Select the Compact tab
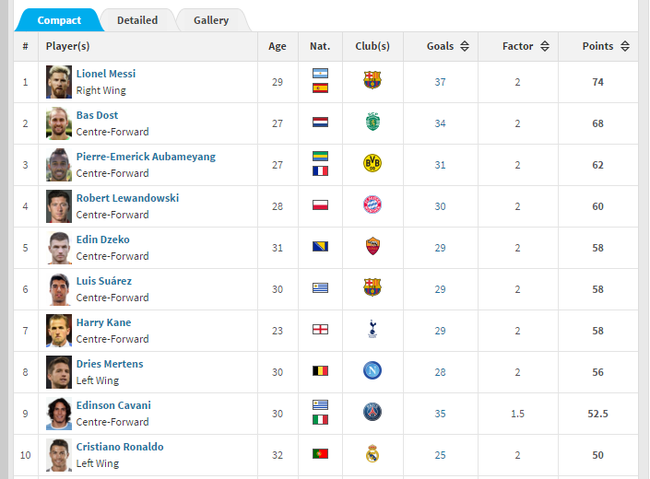 [x=58, y=20]
